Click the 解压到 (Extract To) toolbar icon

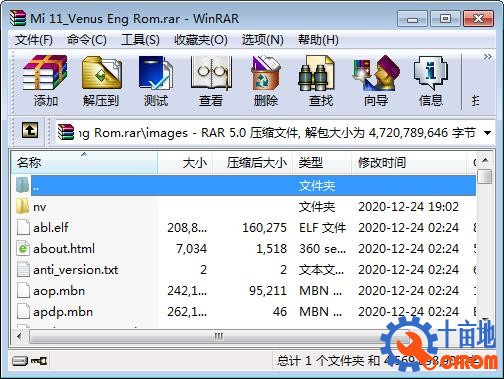(x=101, y=73)
